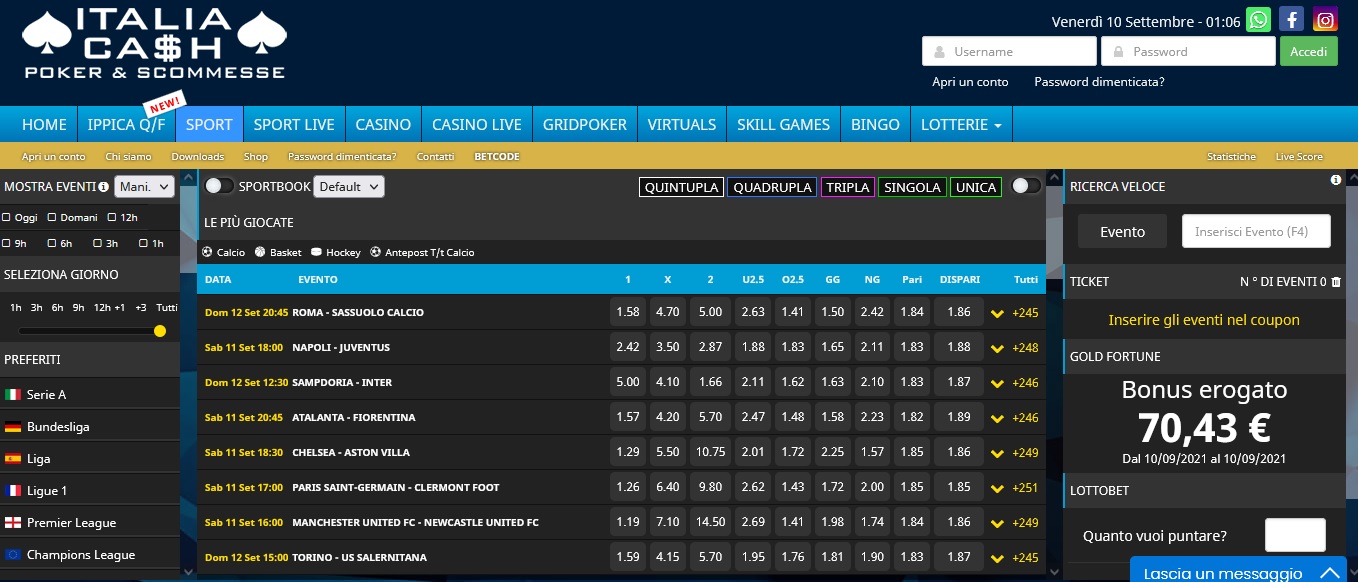Click the events table vertical scrollbar

1052,373
